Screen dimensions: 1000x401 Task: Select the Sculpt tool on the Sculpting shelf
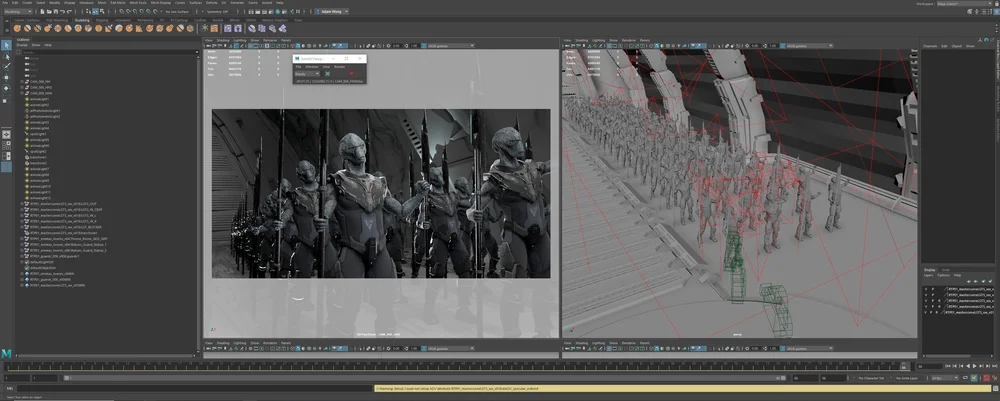coord(17,28)
